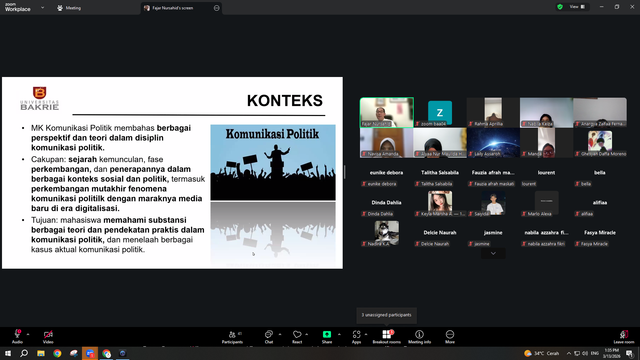Open Meeting info
This screenshot has width=640, height=360.
[419, 337]
